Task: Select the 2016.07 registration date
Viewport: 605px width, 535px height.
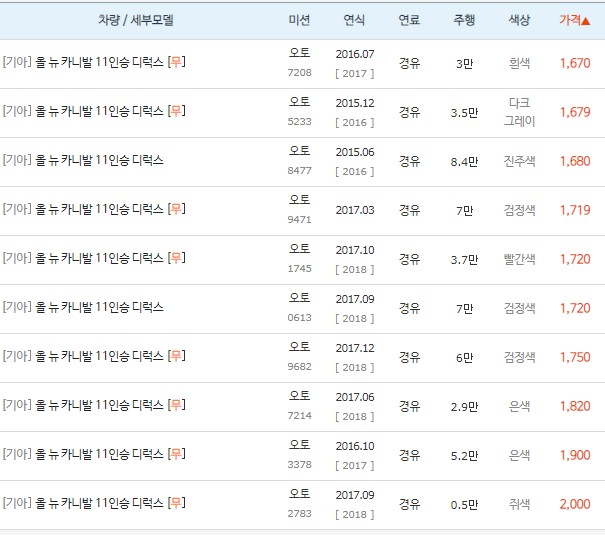Action: (355, 54)
